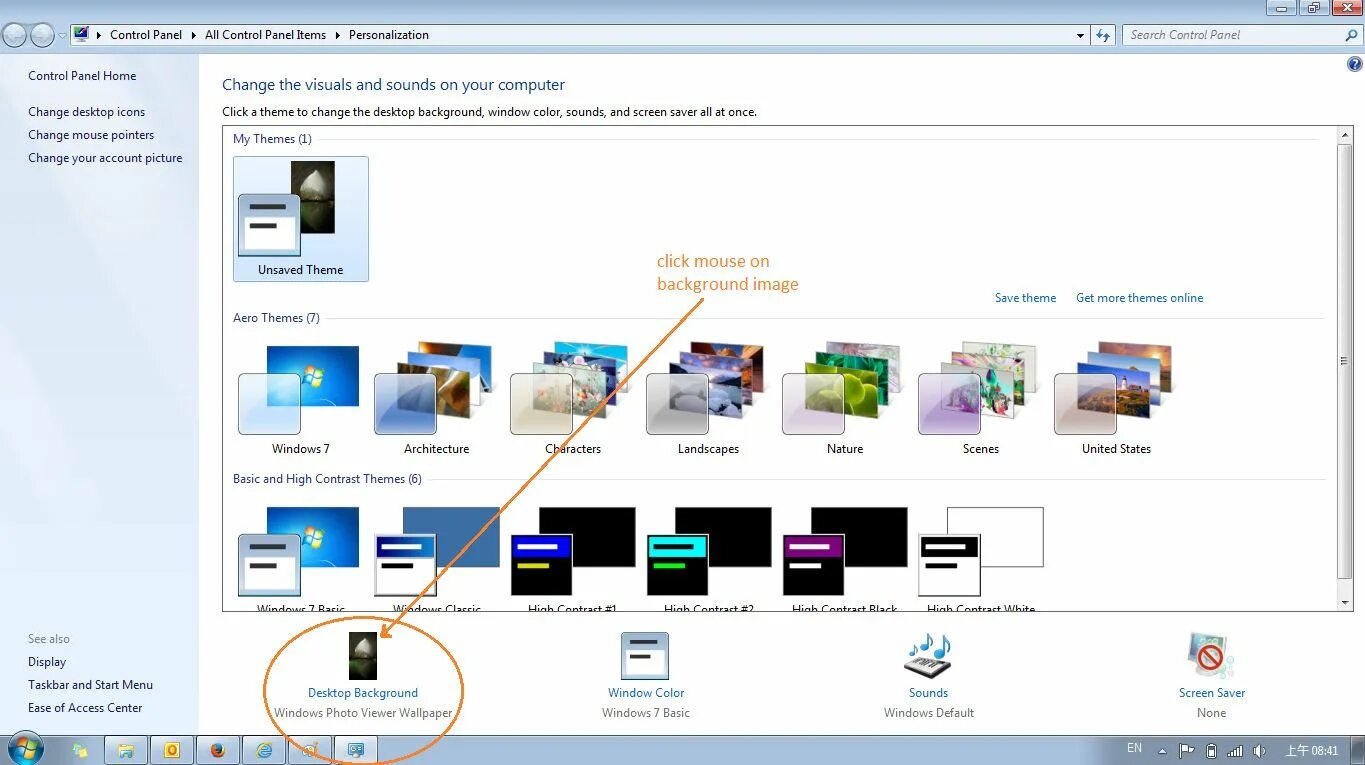Click All Control Panel Items breadcrumb

pyautogui.click(x=265, y=35)
